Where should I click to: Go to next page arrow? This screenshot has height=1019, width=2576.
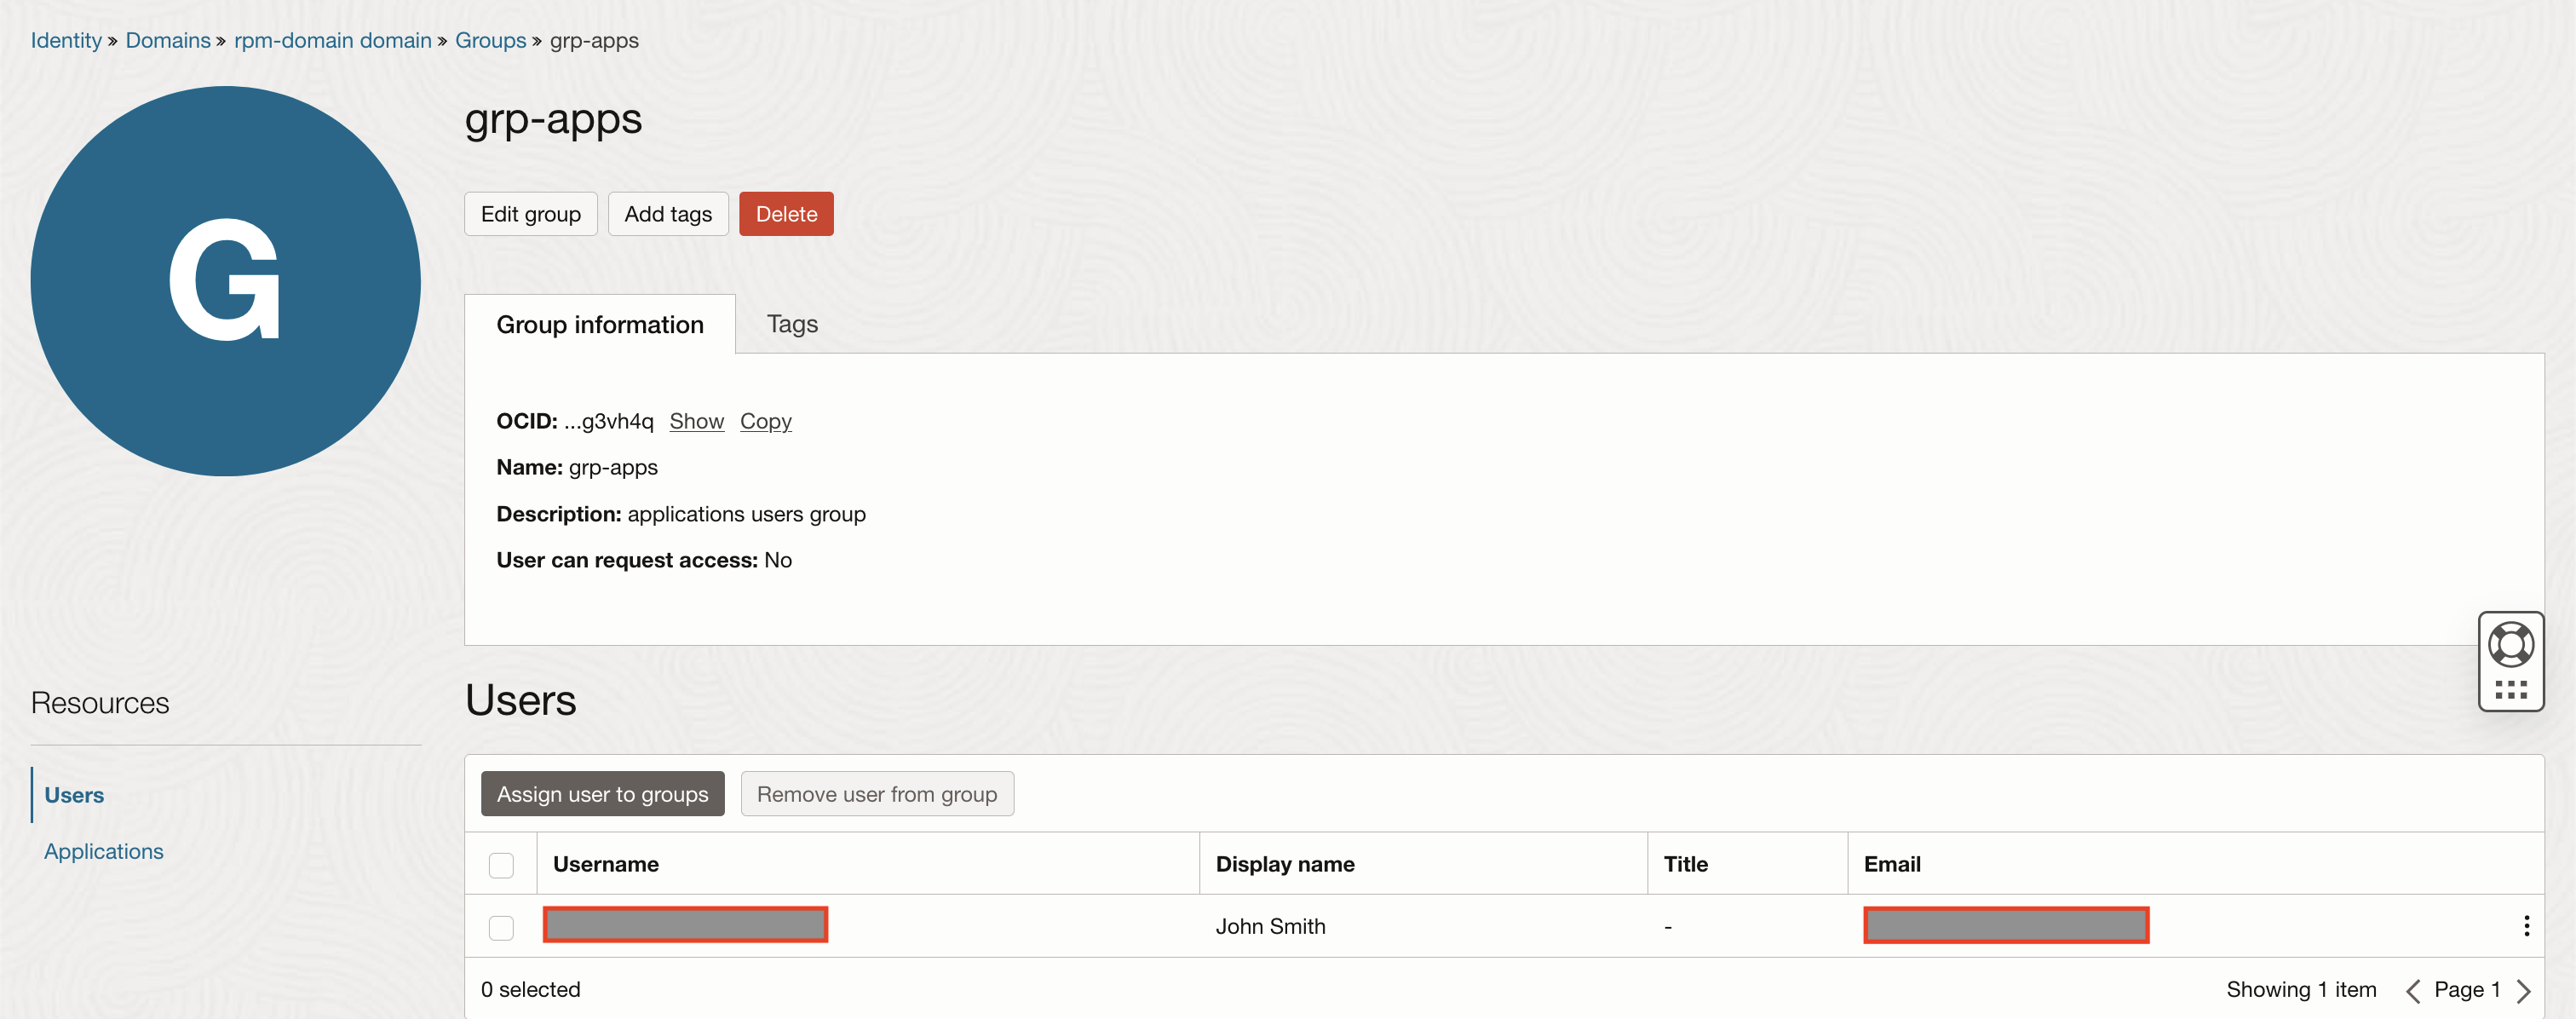(x=2524, y=990)
